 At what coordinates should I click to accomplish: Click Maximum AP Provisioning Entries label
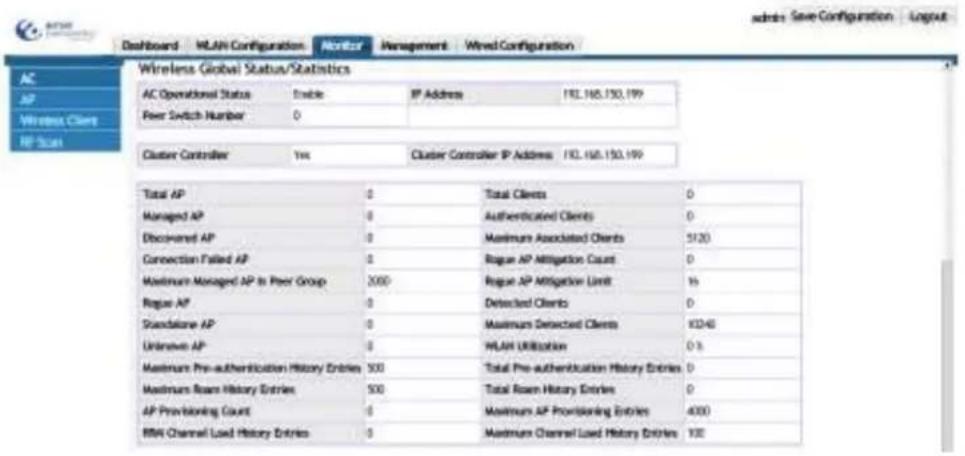(566, 411)
